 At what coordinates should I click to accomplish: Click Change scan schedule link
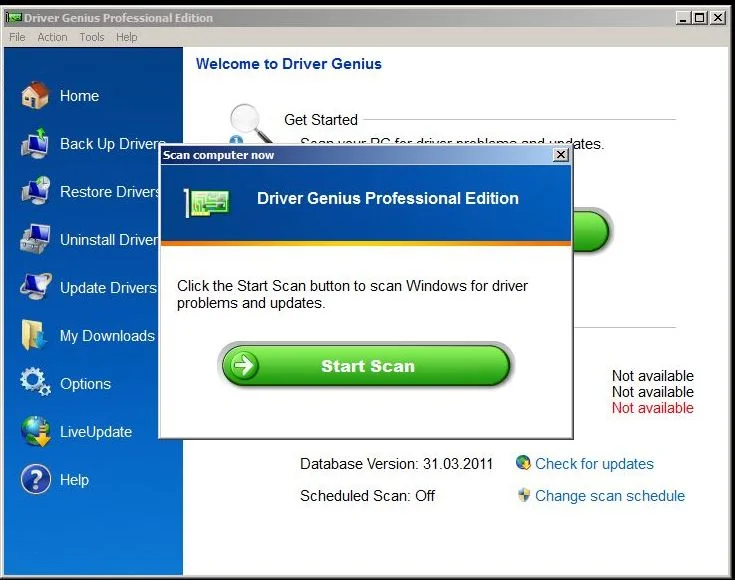[610, 496]
